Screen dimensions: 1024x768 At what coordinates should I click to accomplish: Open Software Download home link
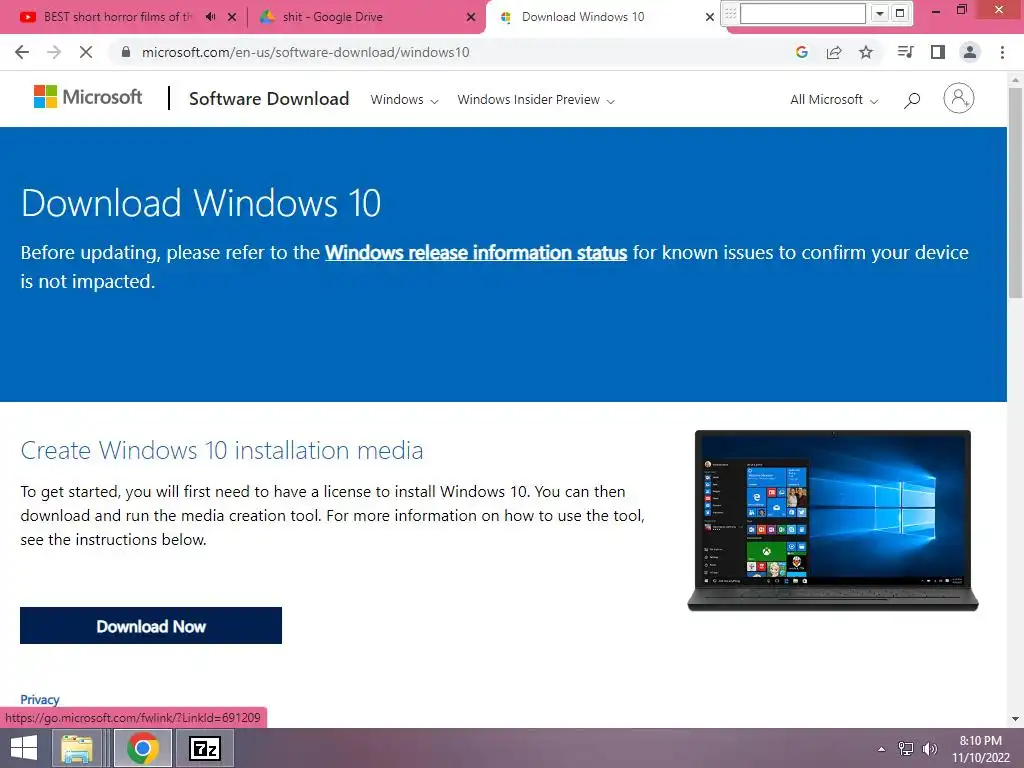[269, 99]
